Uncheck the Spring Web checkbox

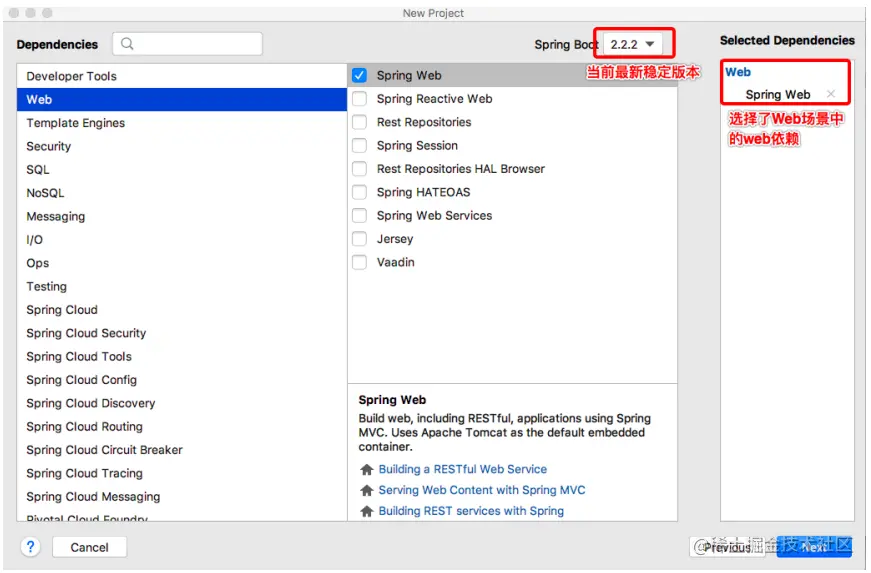pyautogui.click(x=359, y=75)
